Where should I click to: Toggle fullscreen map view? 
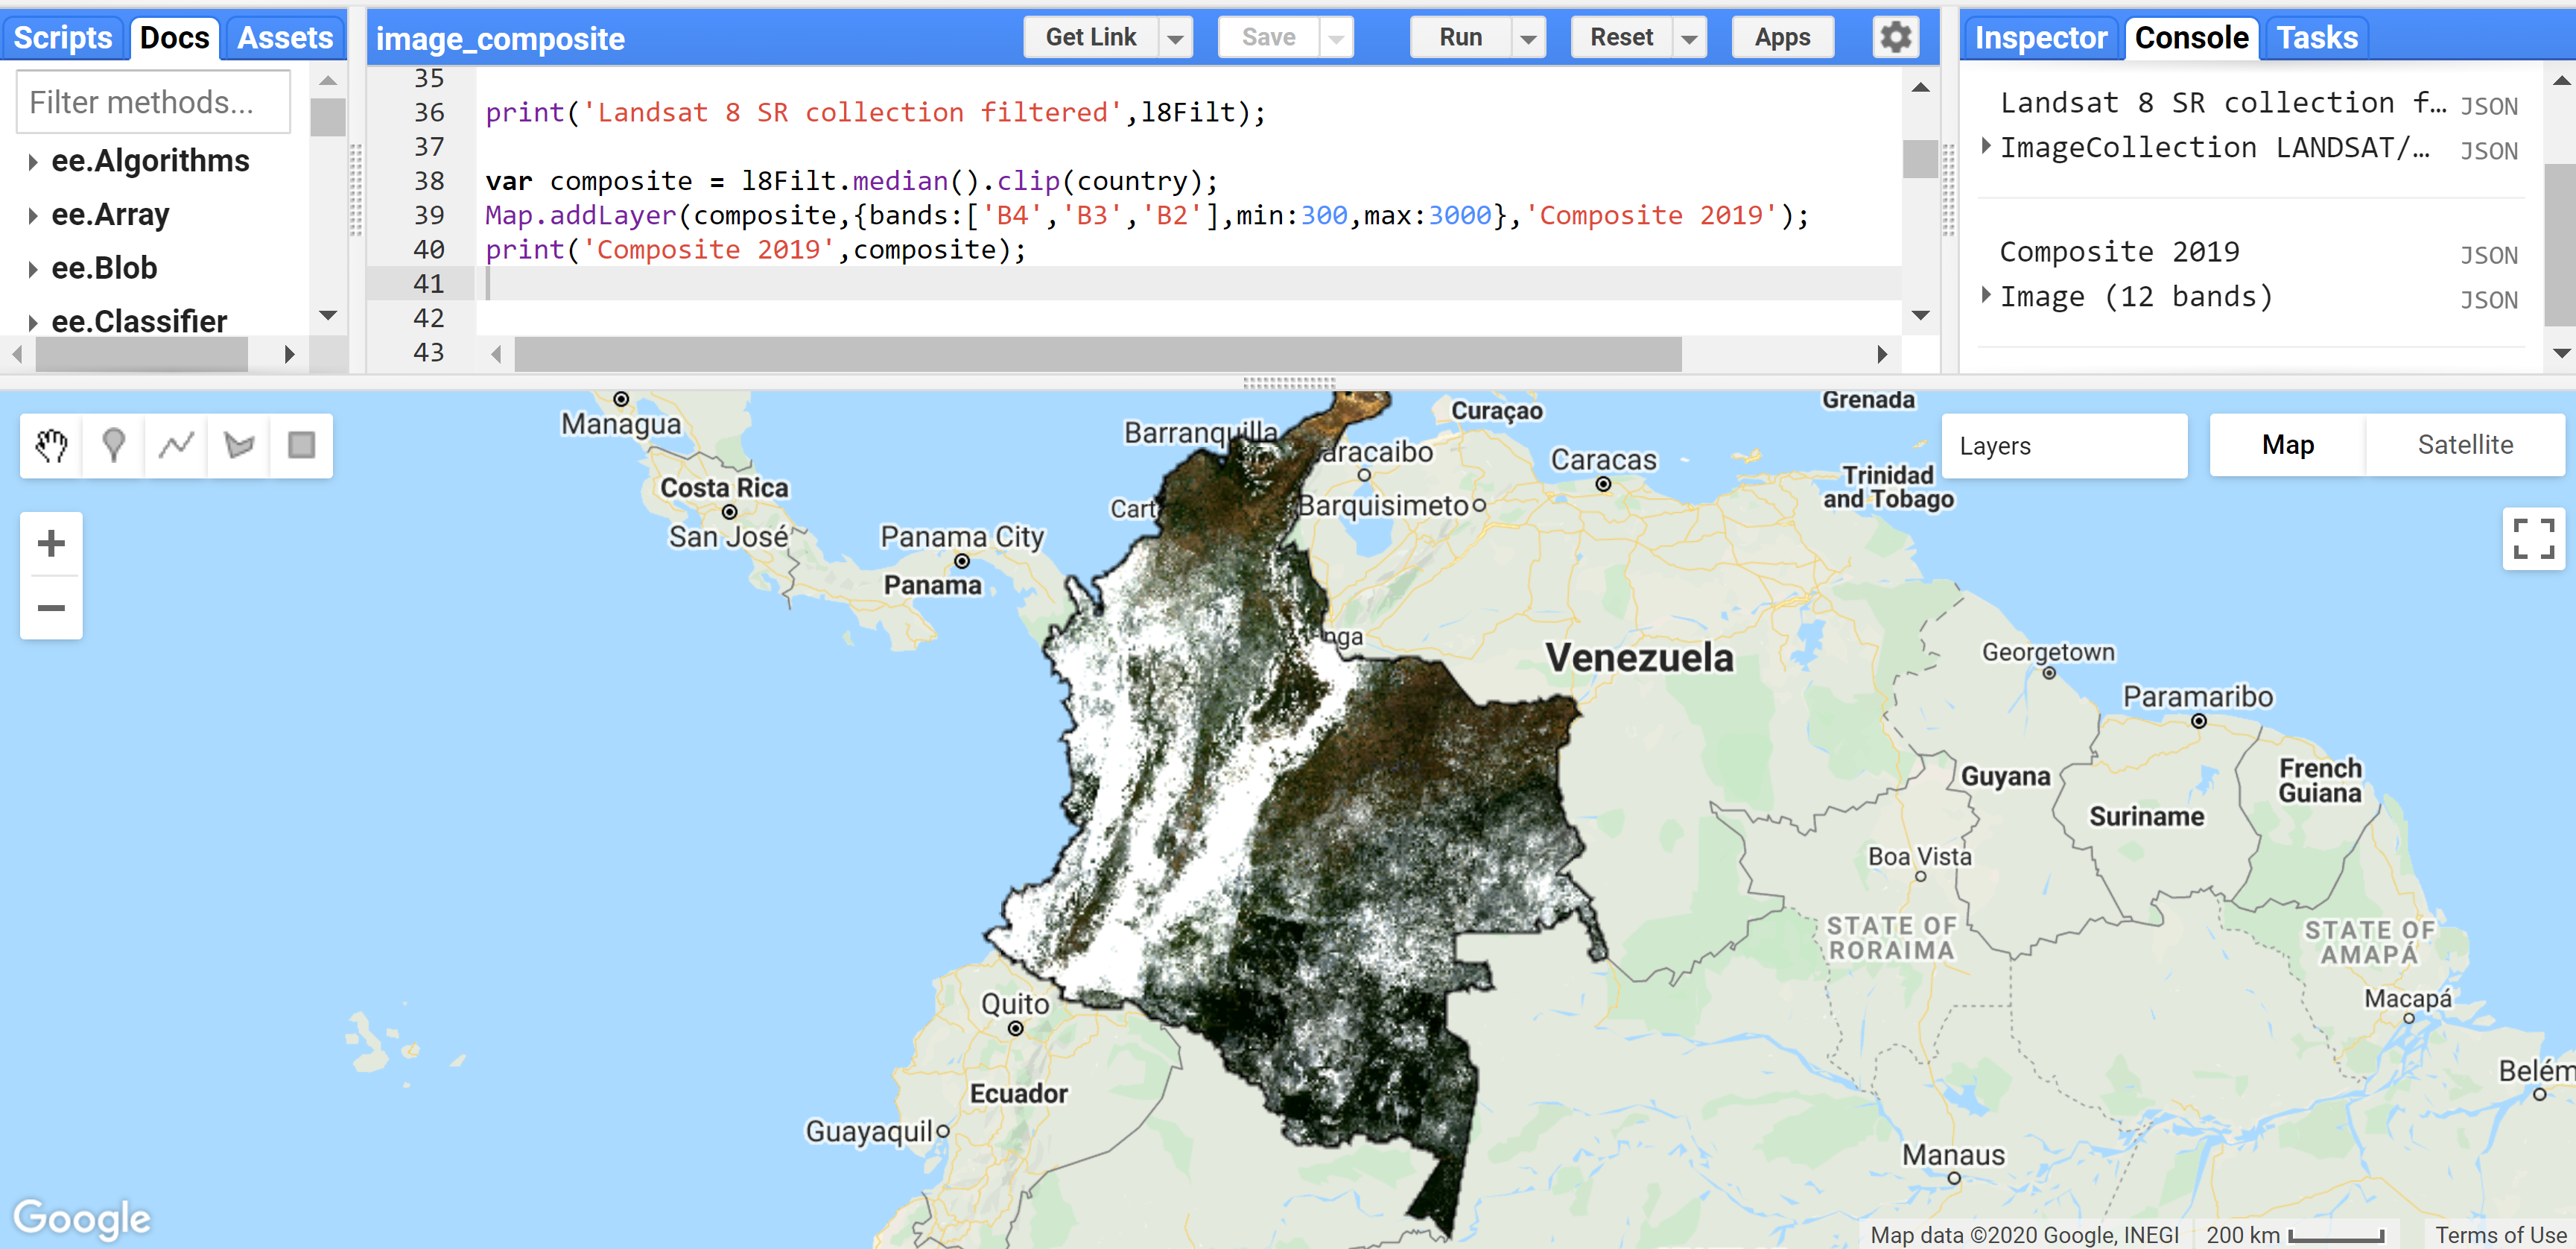[x=2533, y=538]
